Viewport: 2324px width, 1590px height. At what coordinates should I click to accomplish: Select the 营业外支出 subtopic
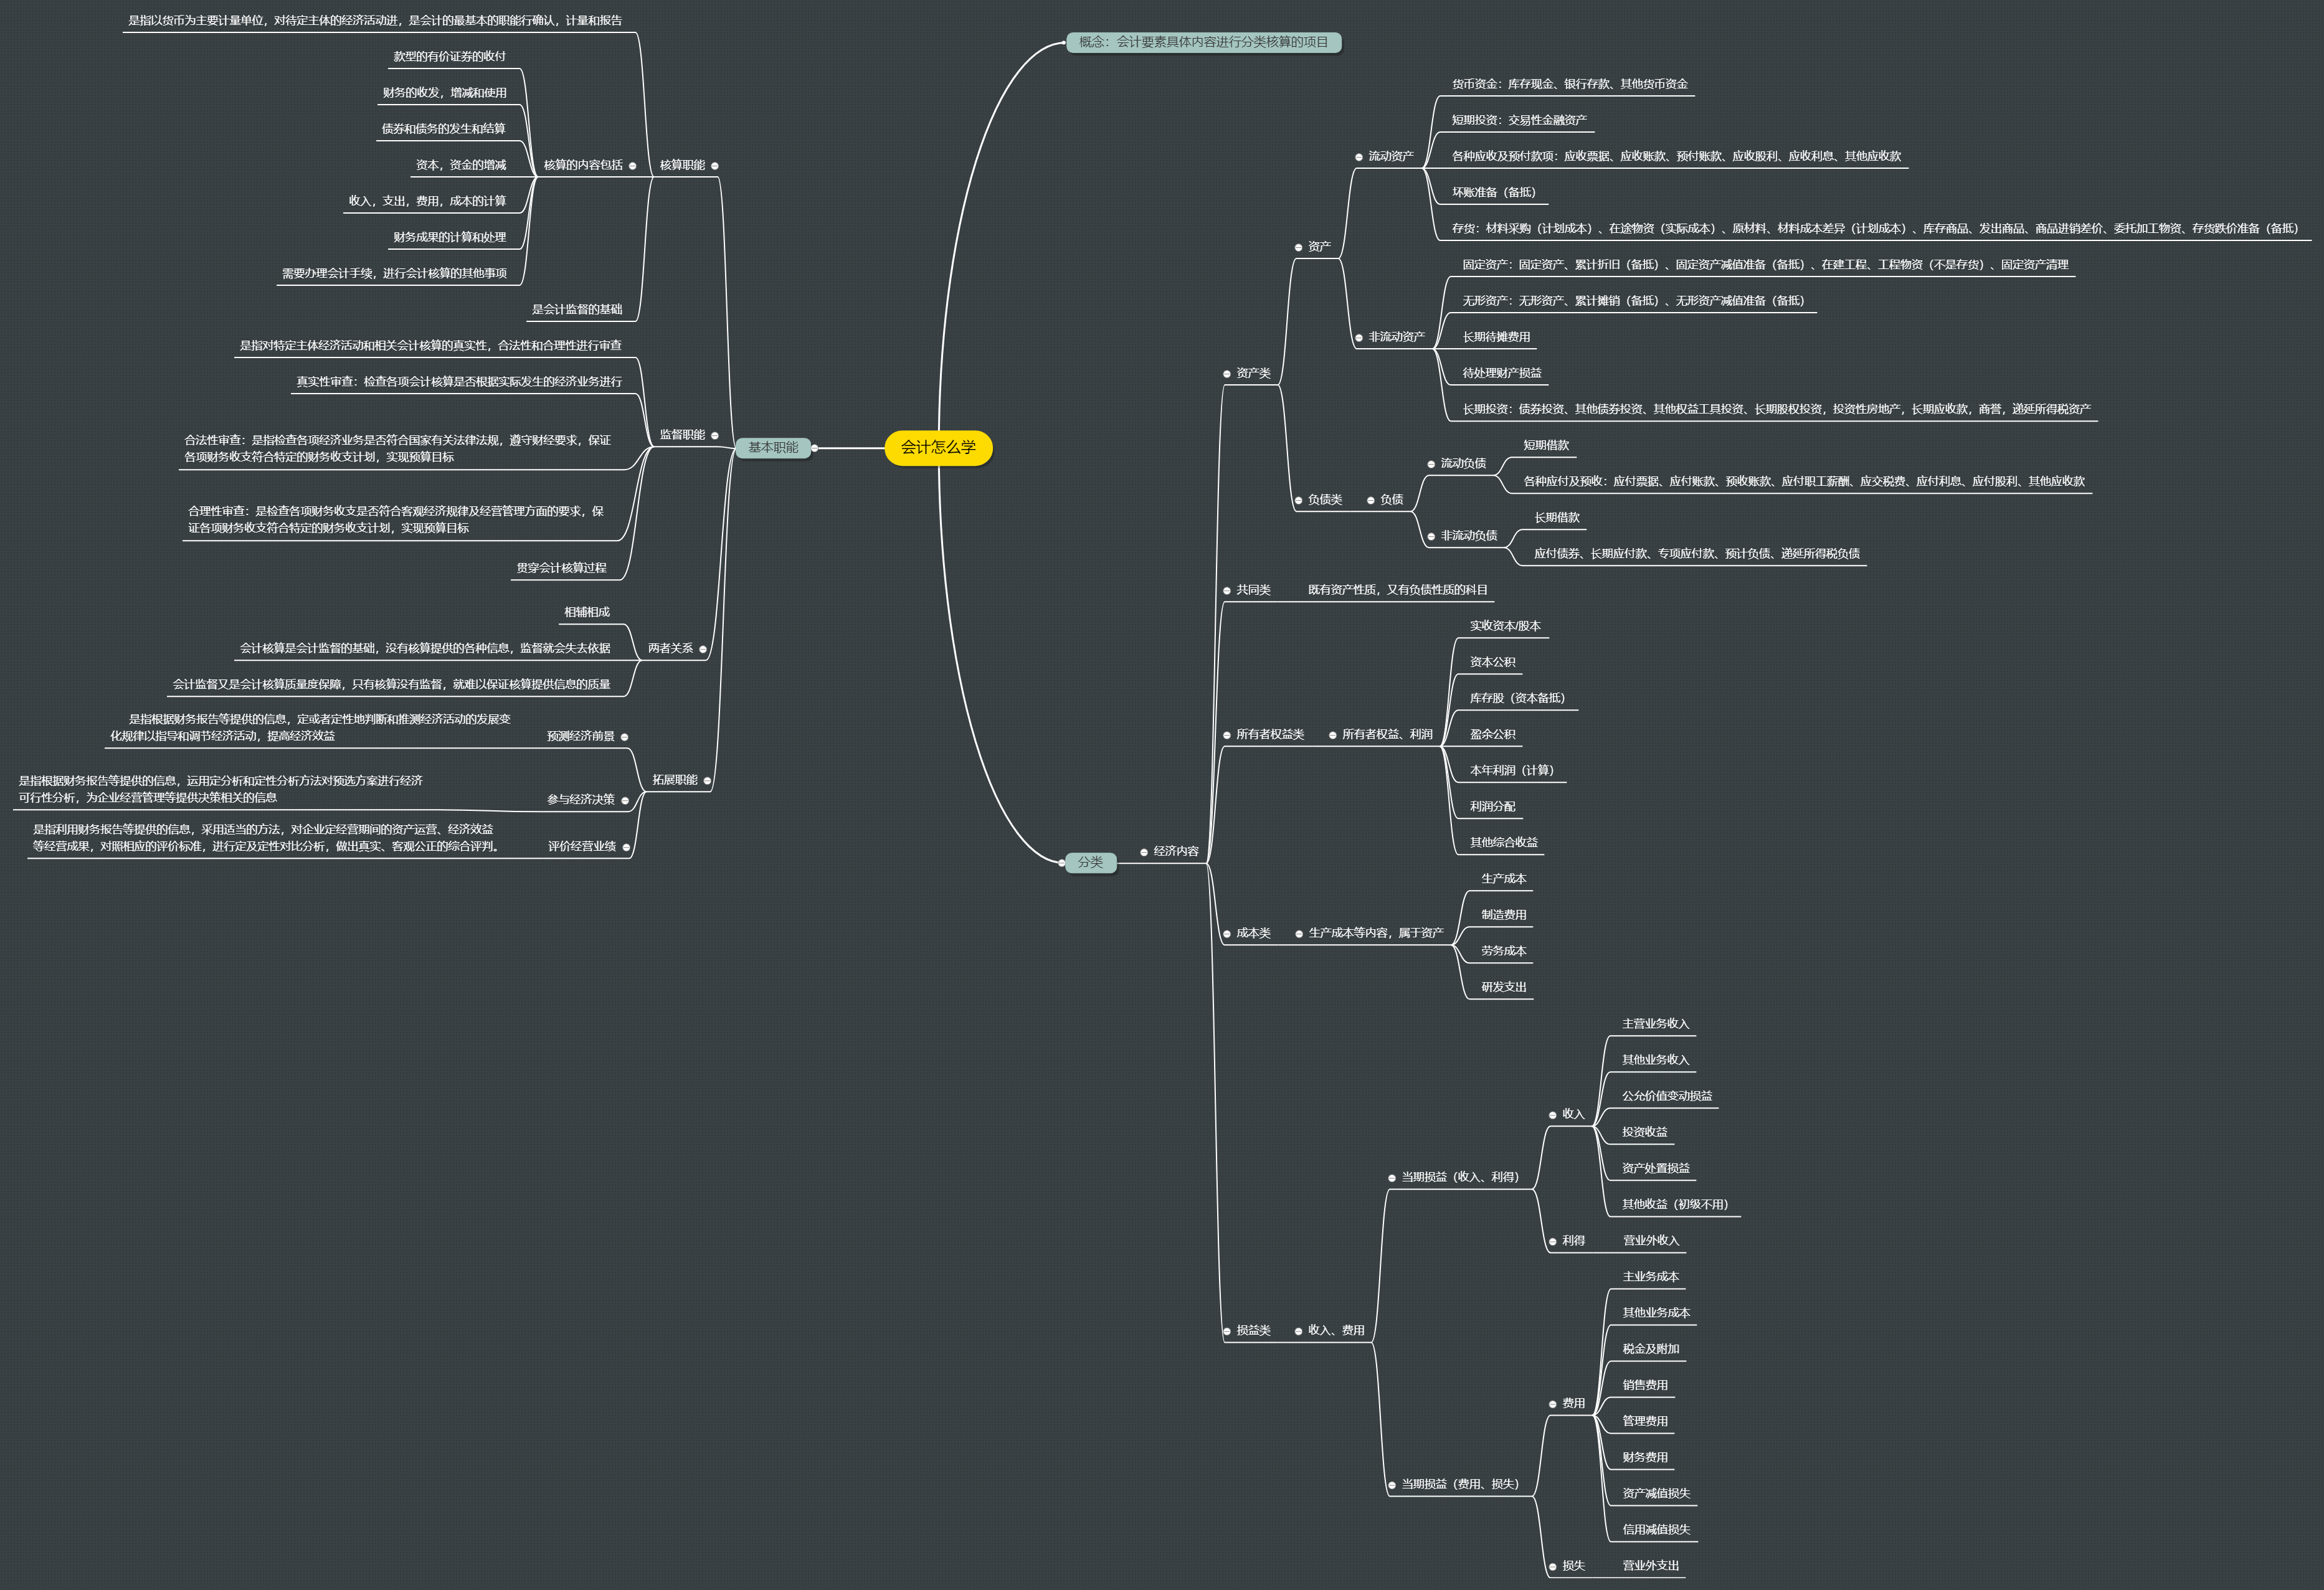pyautogui.click(x=1651, y=1566)
